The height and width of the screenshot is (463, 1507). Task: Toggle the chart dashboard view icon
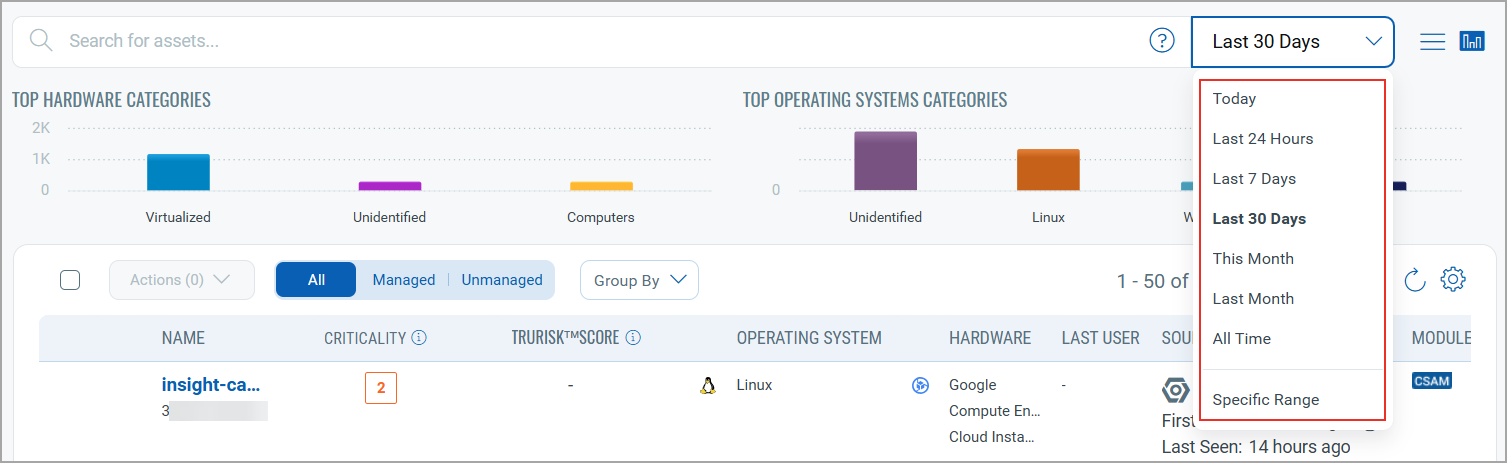tap(1472, 41)
